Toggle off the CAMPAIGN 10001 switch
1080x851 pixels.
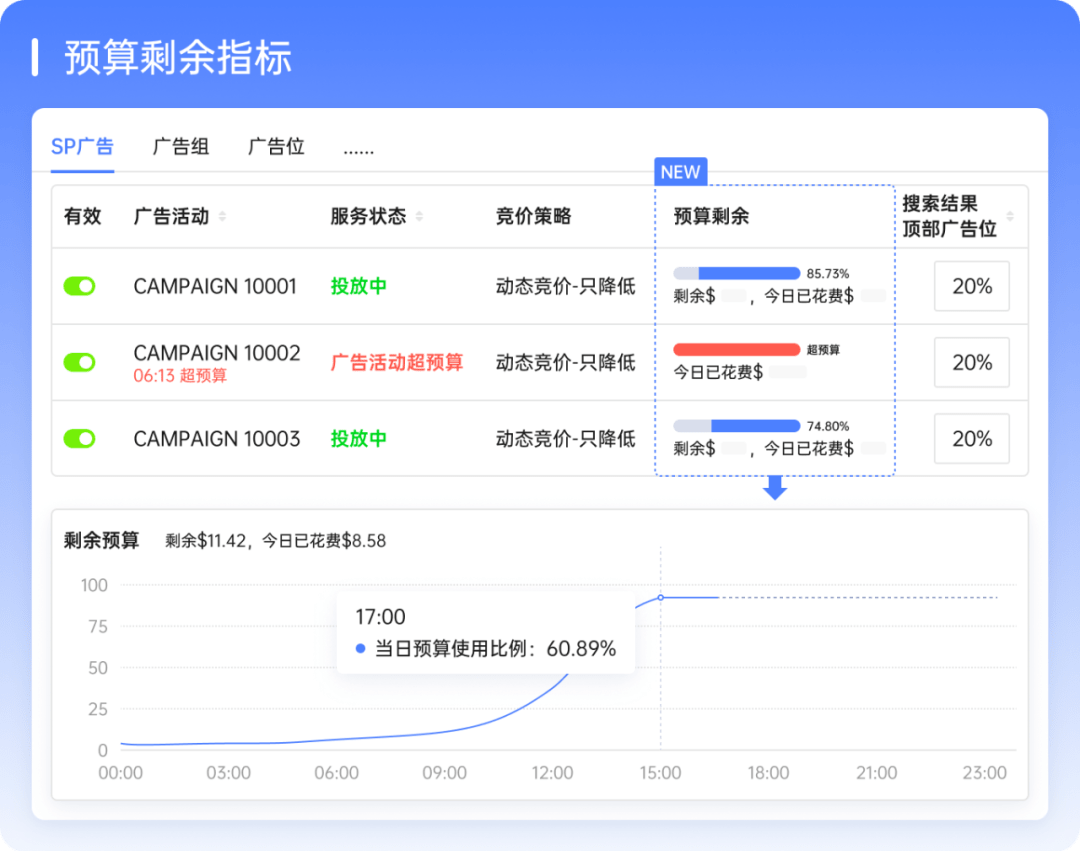(x=79, y=286)
